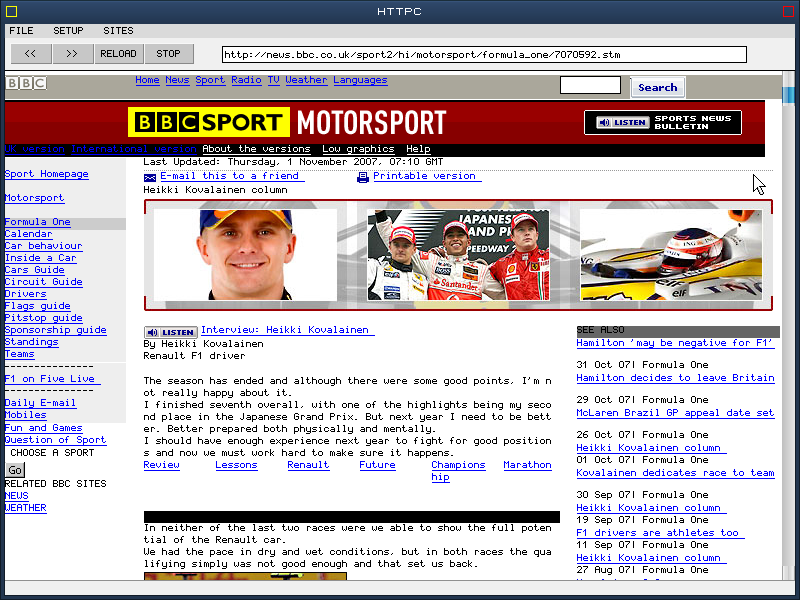Open Hamilton decides to leave Britain link
Viewport: 800px width, 600px height.
pos(676,378)
